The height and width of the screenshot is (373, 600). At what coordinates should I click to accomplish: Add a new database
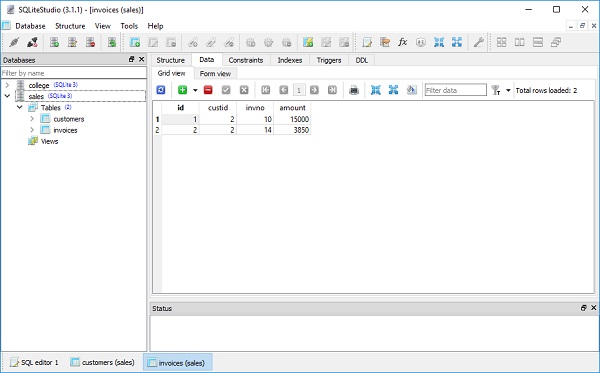click(54, 42)
